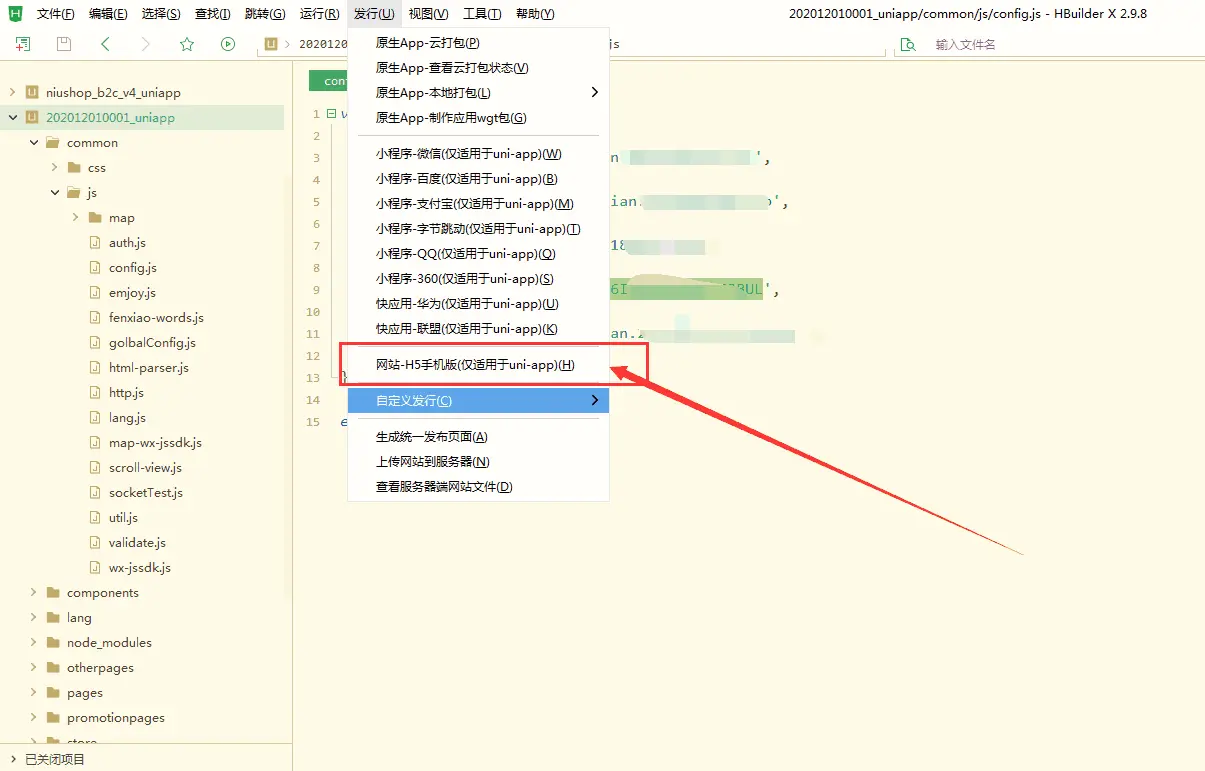1205x771 pixels.
Task: Open http.js in the file tree
Action: (126, 393)
